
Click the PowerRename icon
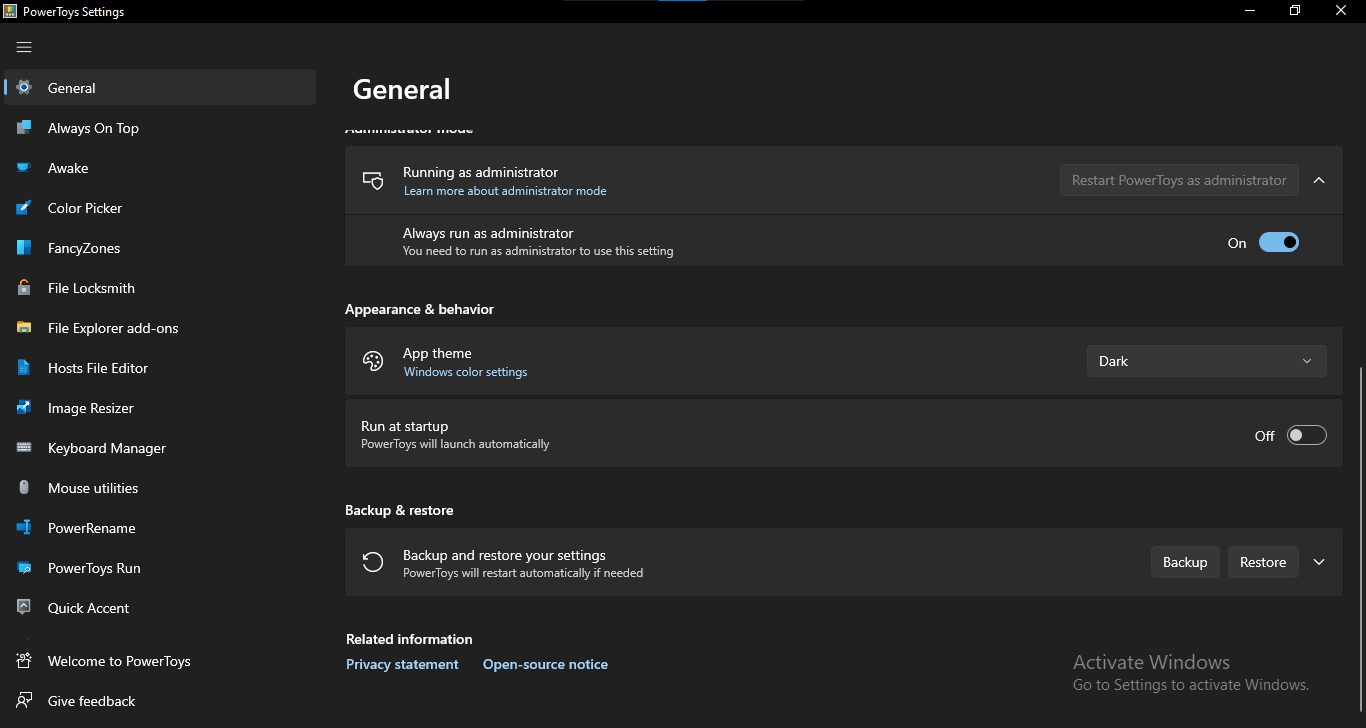pos(24,528)
